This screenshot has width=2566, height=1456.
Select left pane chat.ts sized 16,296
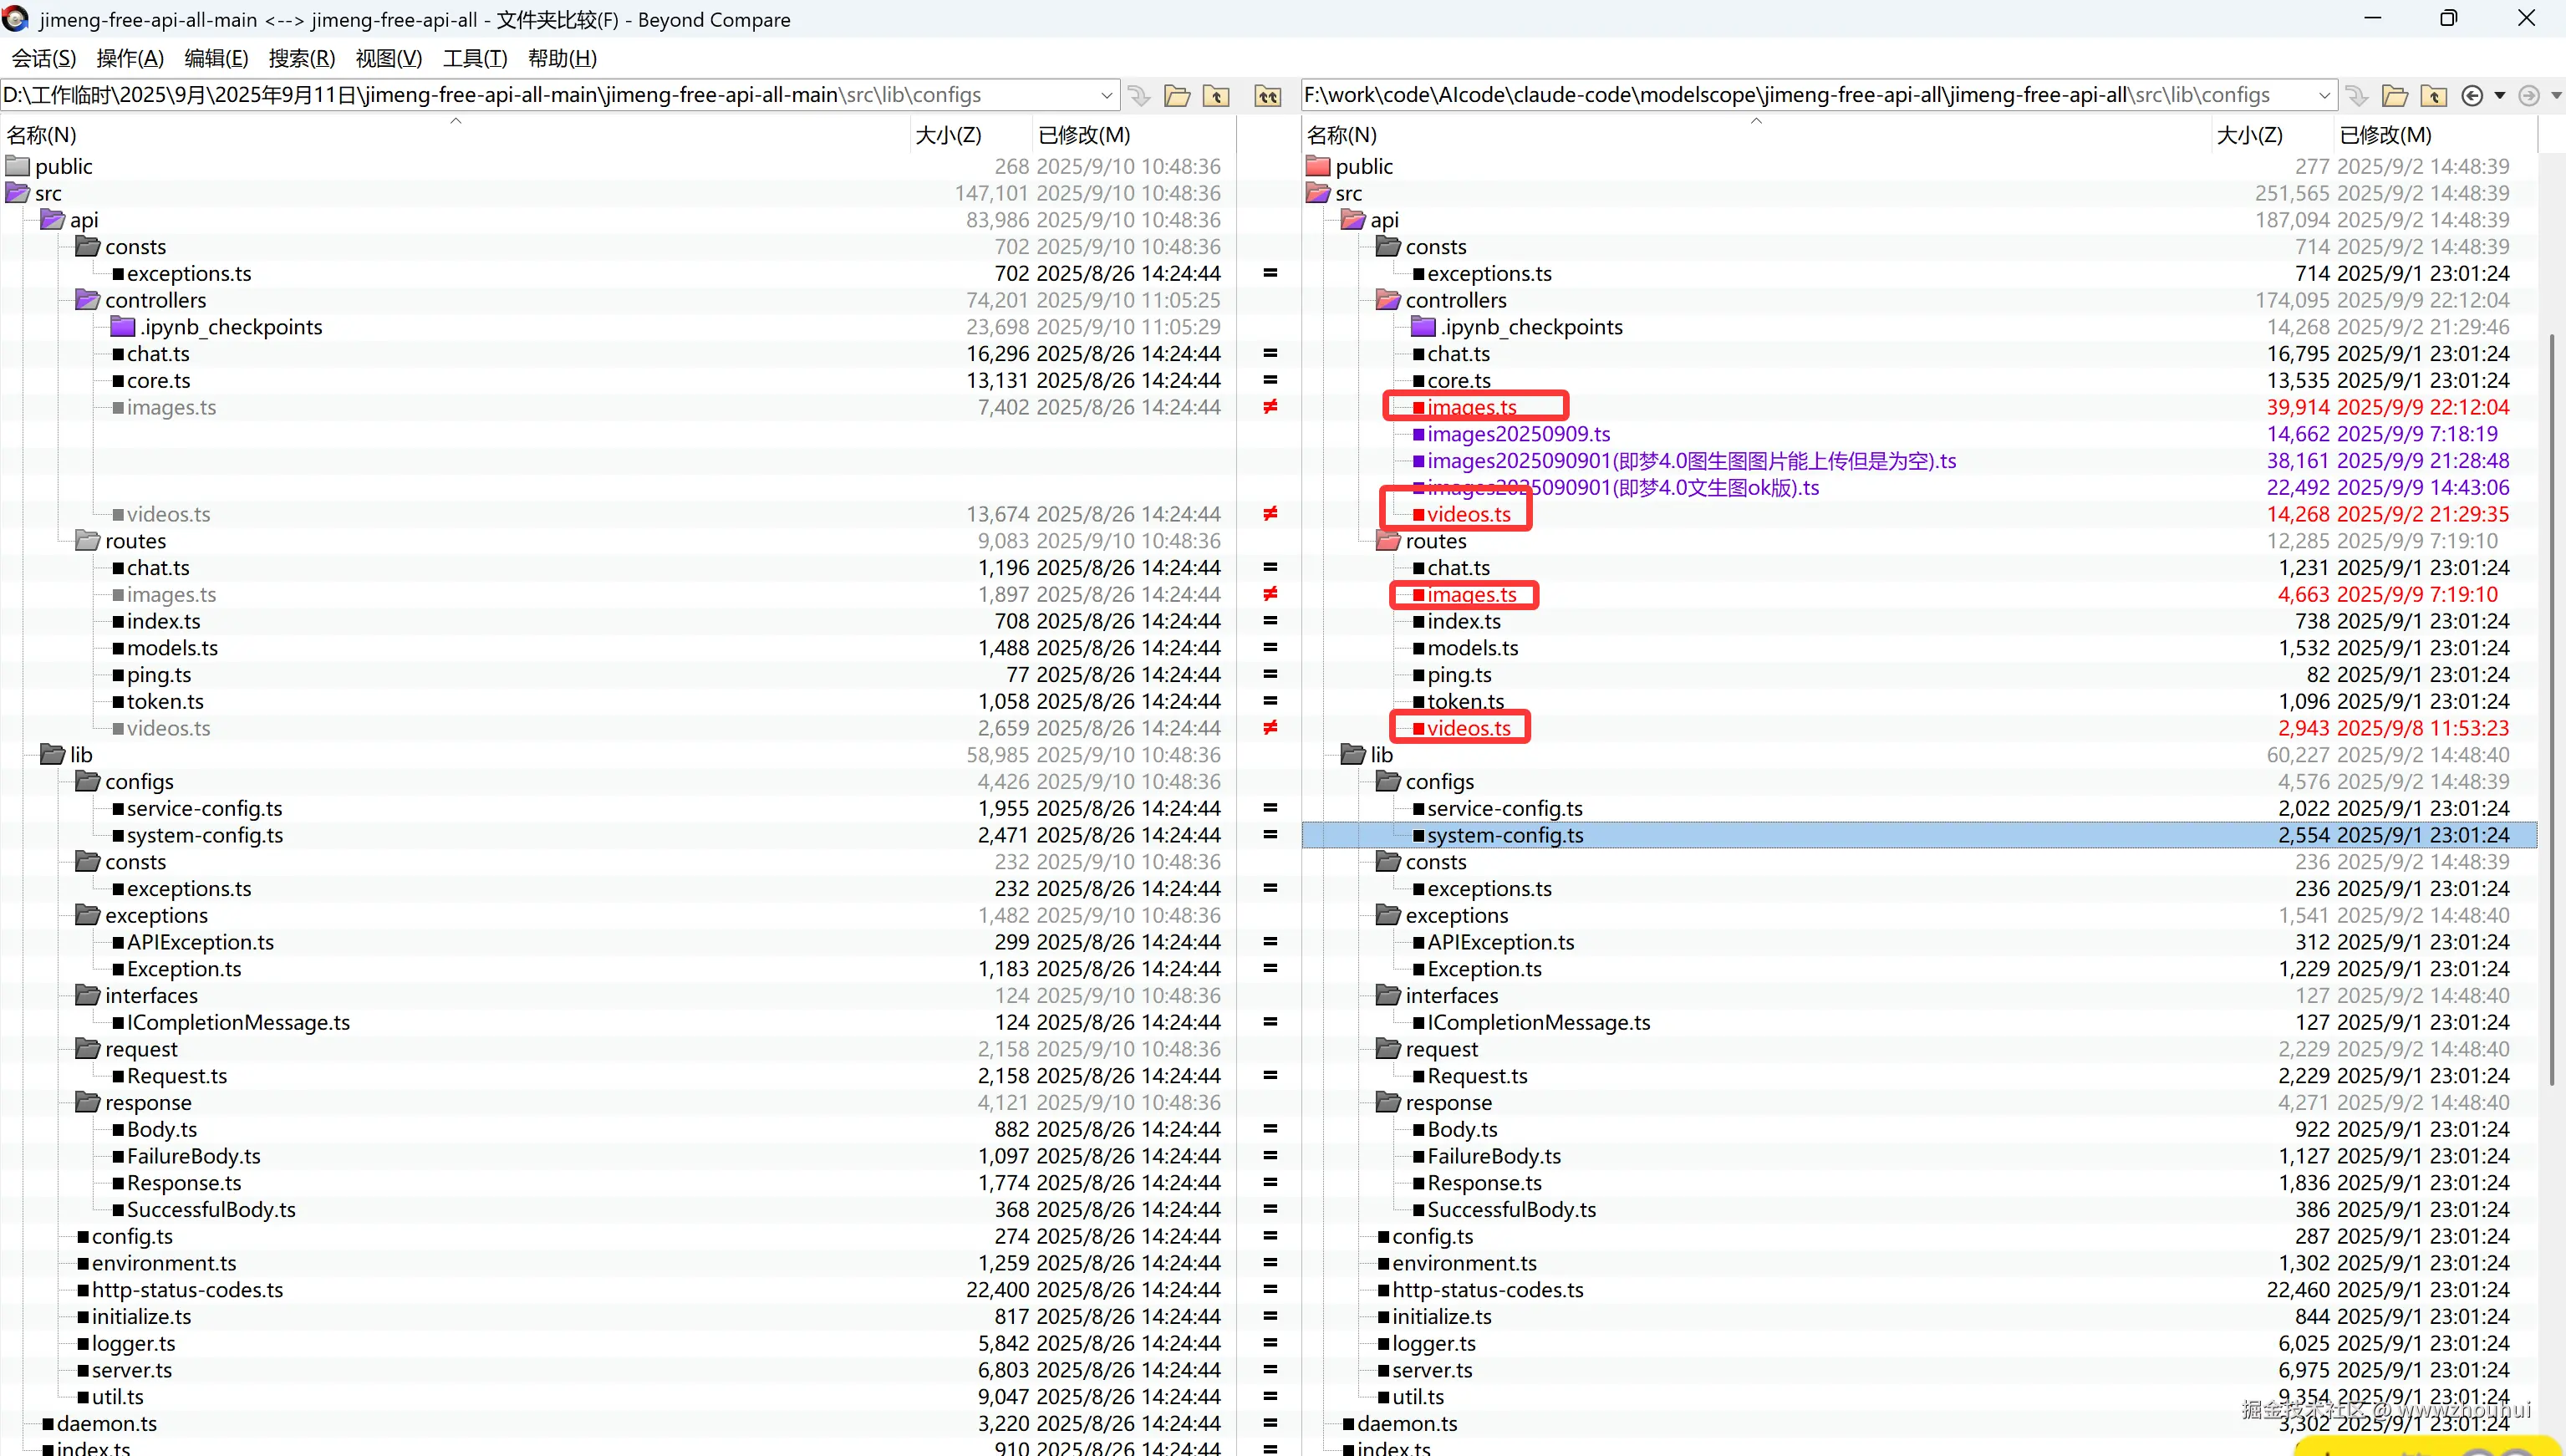tap(158, 354)
